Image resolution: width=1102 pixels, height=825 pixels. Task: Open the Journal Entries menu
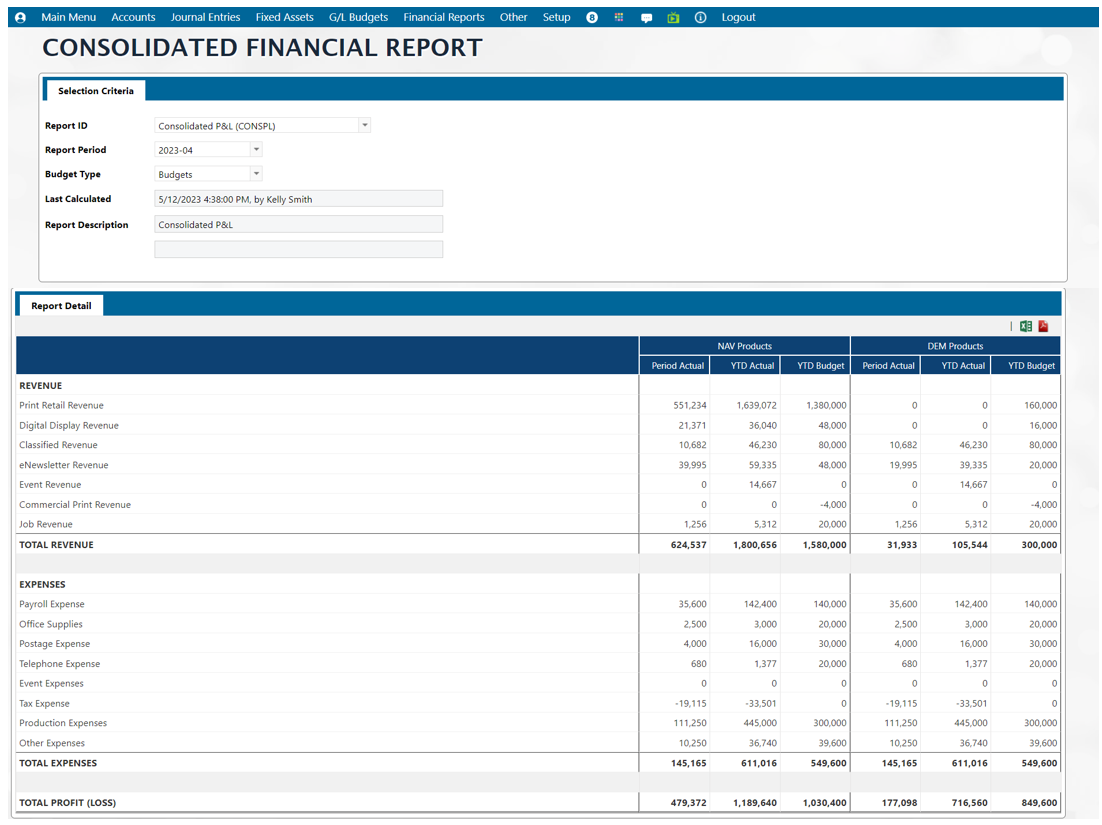pyautogui.click(x=205, y=18)
